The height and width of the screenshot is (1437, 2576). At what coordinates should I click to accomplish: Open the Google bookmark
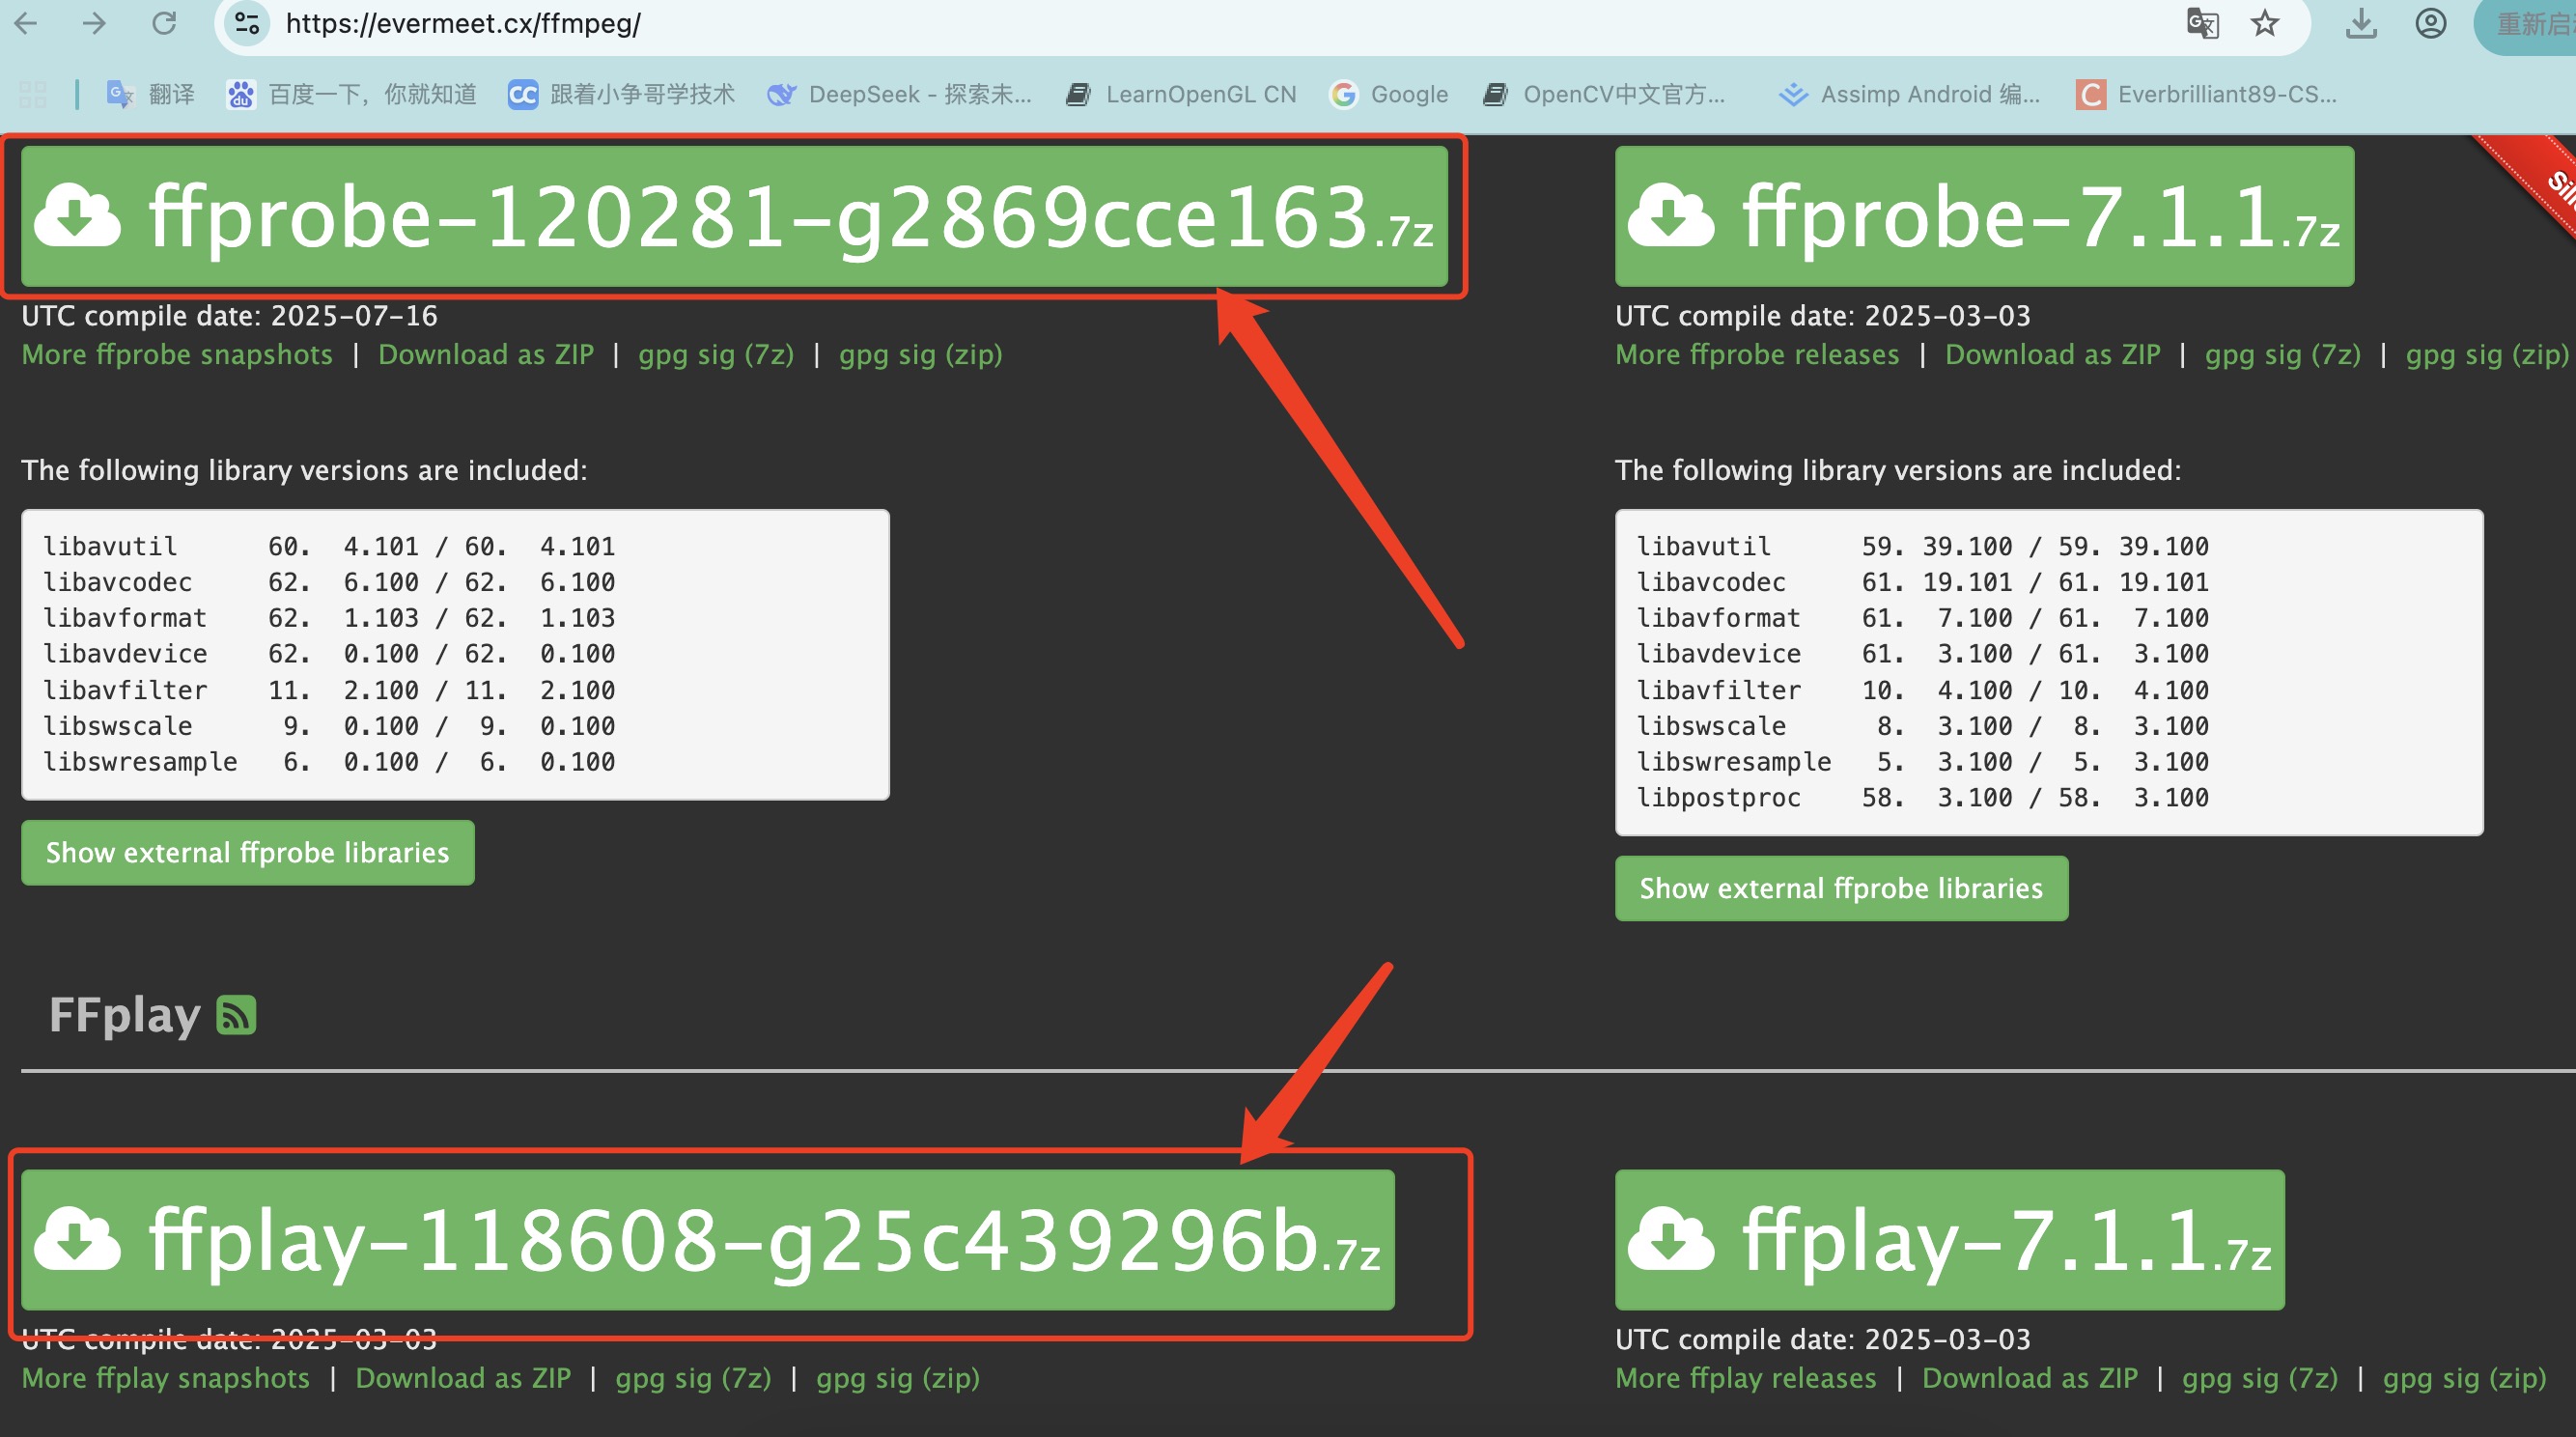pyautogui.click(x=1389, y=94)
